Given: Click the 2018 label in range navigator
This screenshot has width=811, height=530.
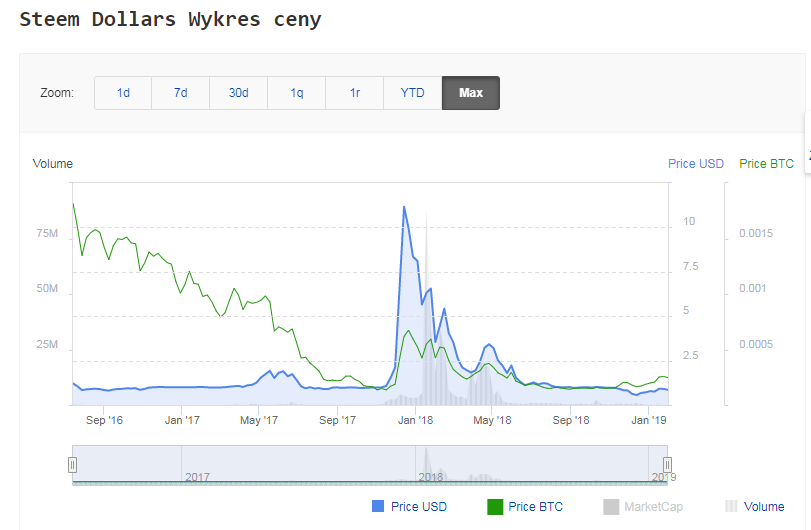Looking at the screenshot, I should pyautogui.click(x=430, y=477).
